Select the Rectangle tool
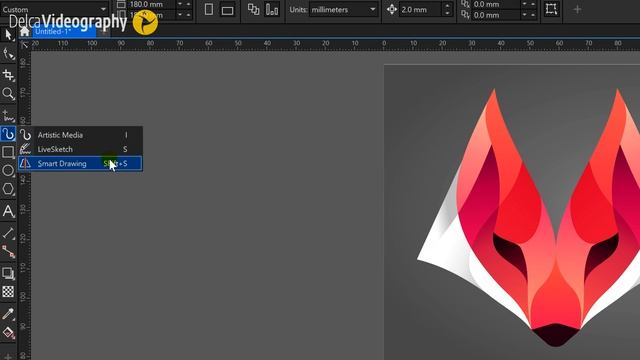The height and width of the screenshot is (360, 640). [8, 152]
